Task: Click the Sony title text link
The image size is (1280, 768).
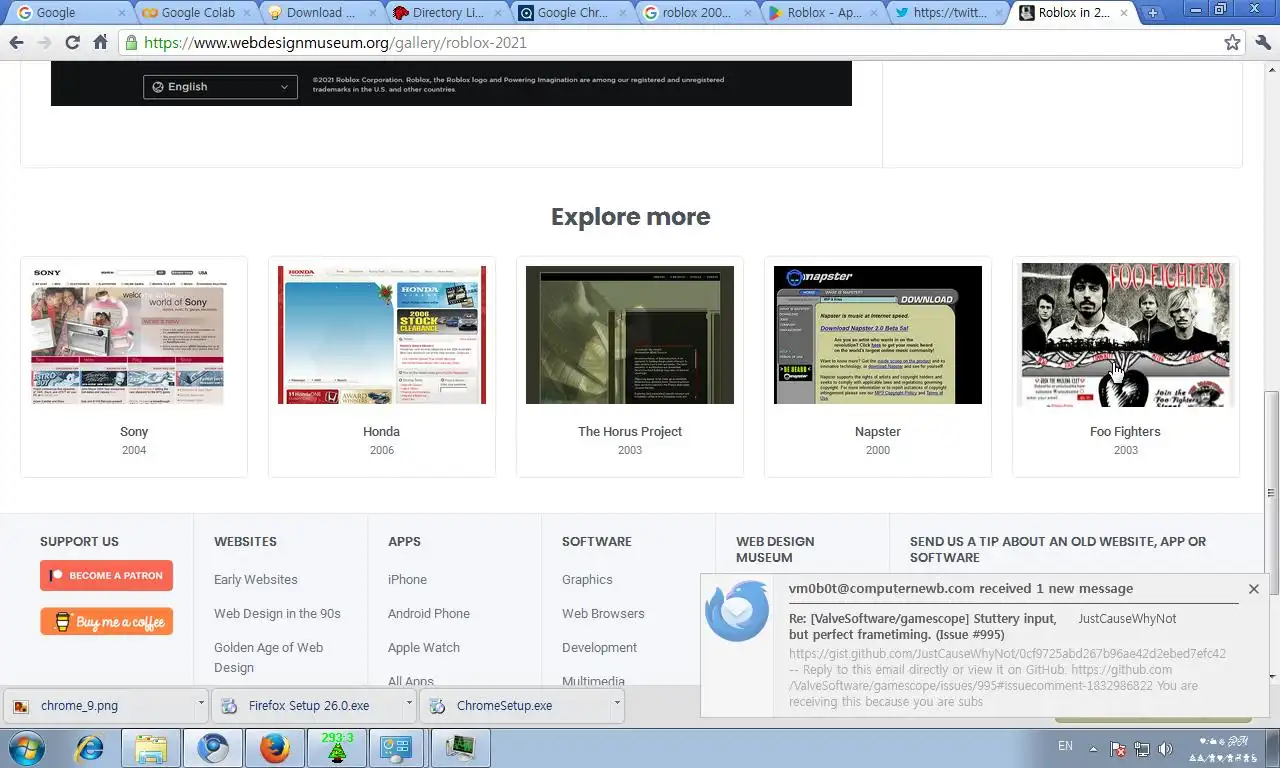Action: [134, 431]
